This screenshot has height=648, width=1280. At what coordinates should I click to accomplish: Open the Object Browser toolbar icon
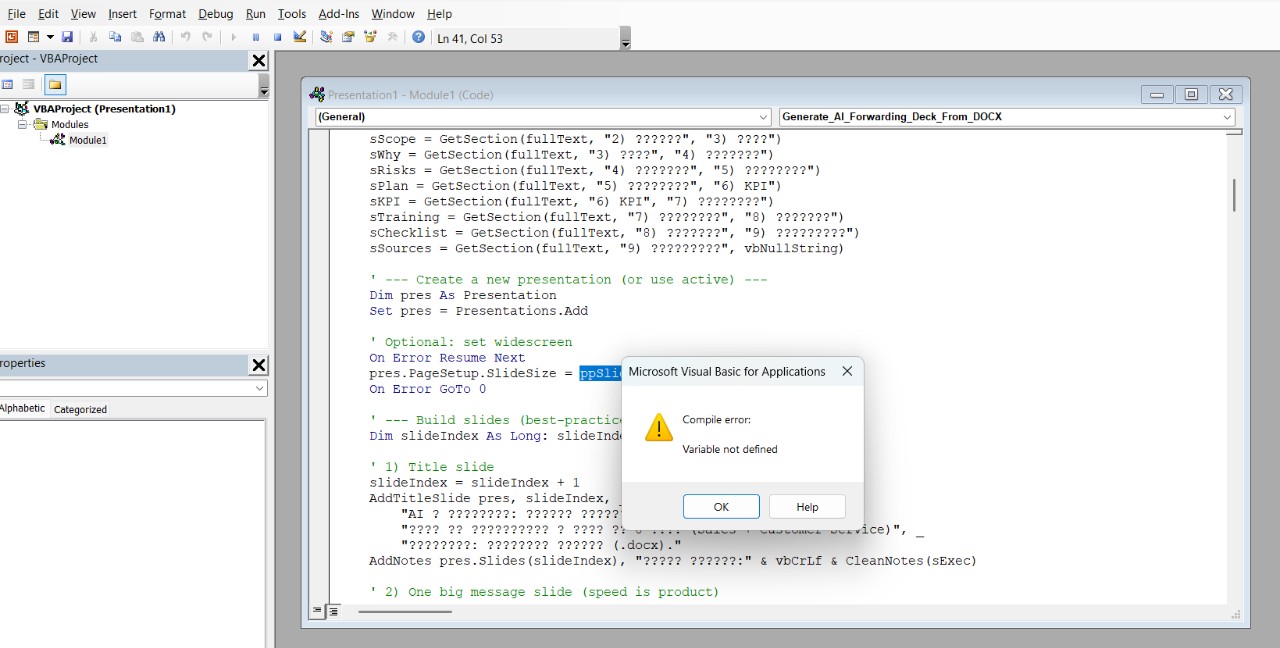click(x=370, y=37)
